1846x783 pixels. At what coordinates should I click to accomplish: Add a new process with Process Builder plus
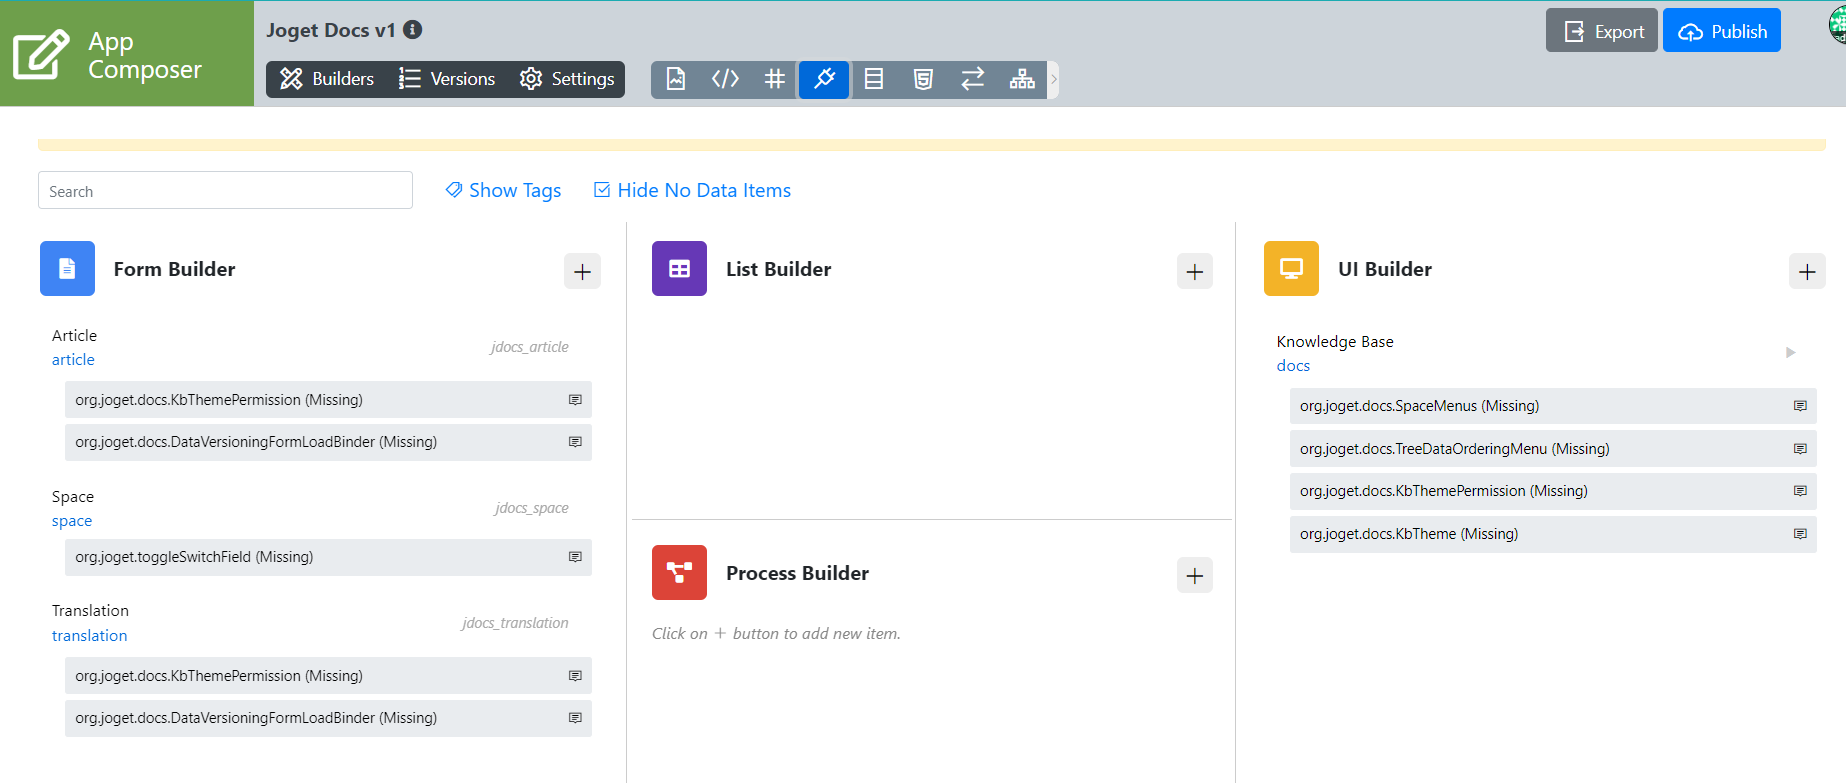(x=1194, y=575)
